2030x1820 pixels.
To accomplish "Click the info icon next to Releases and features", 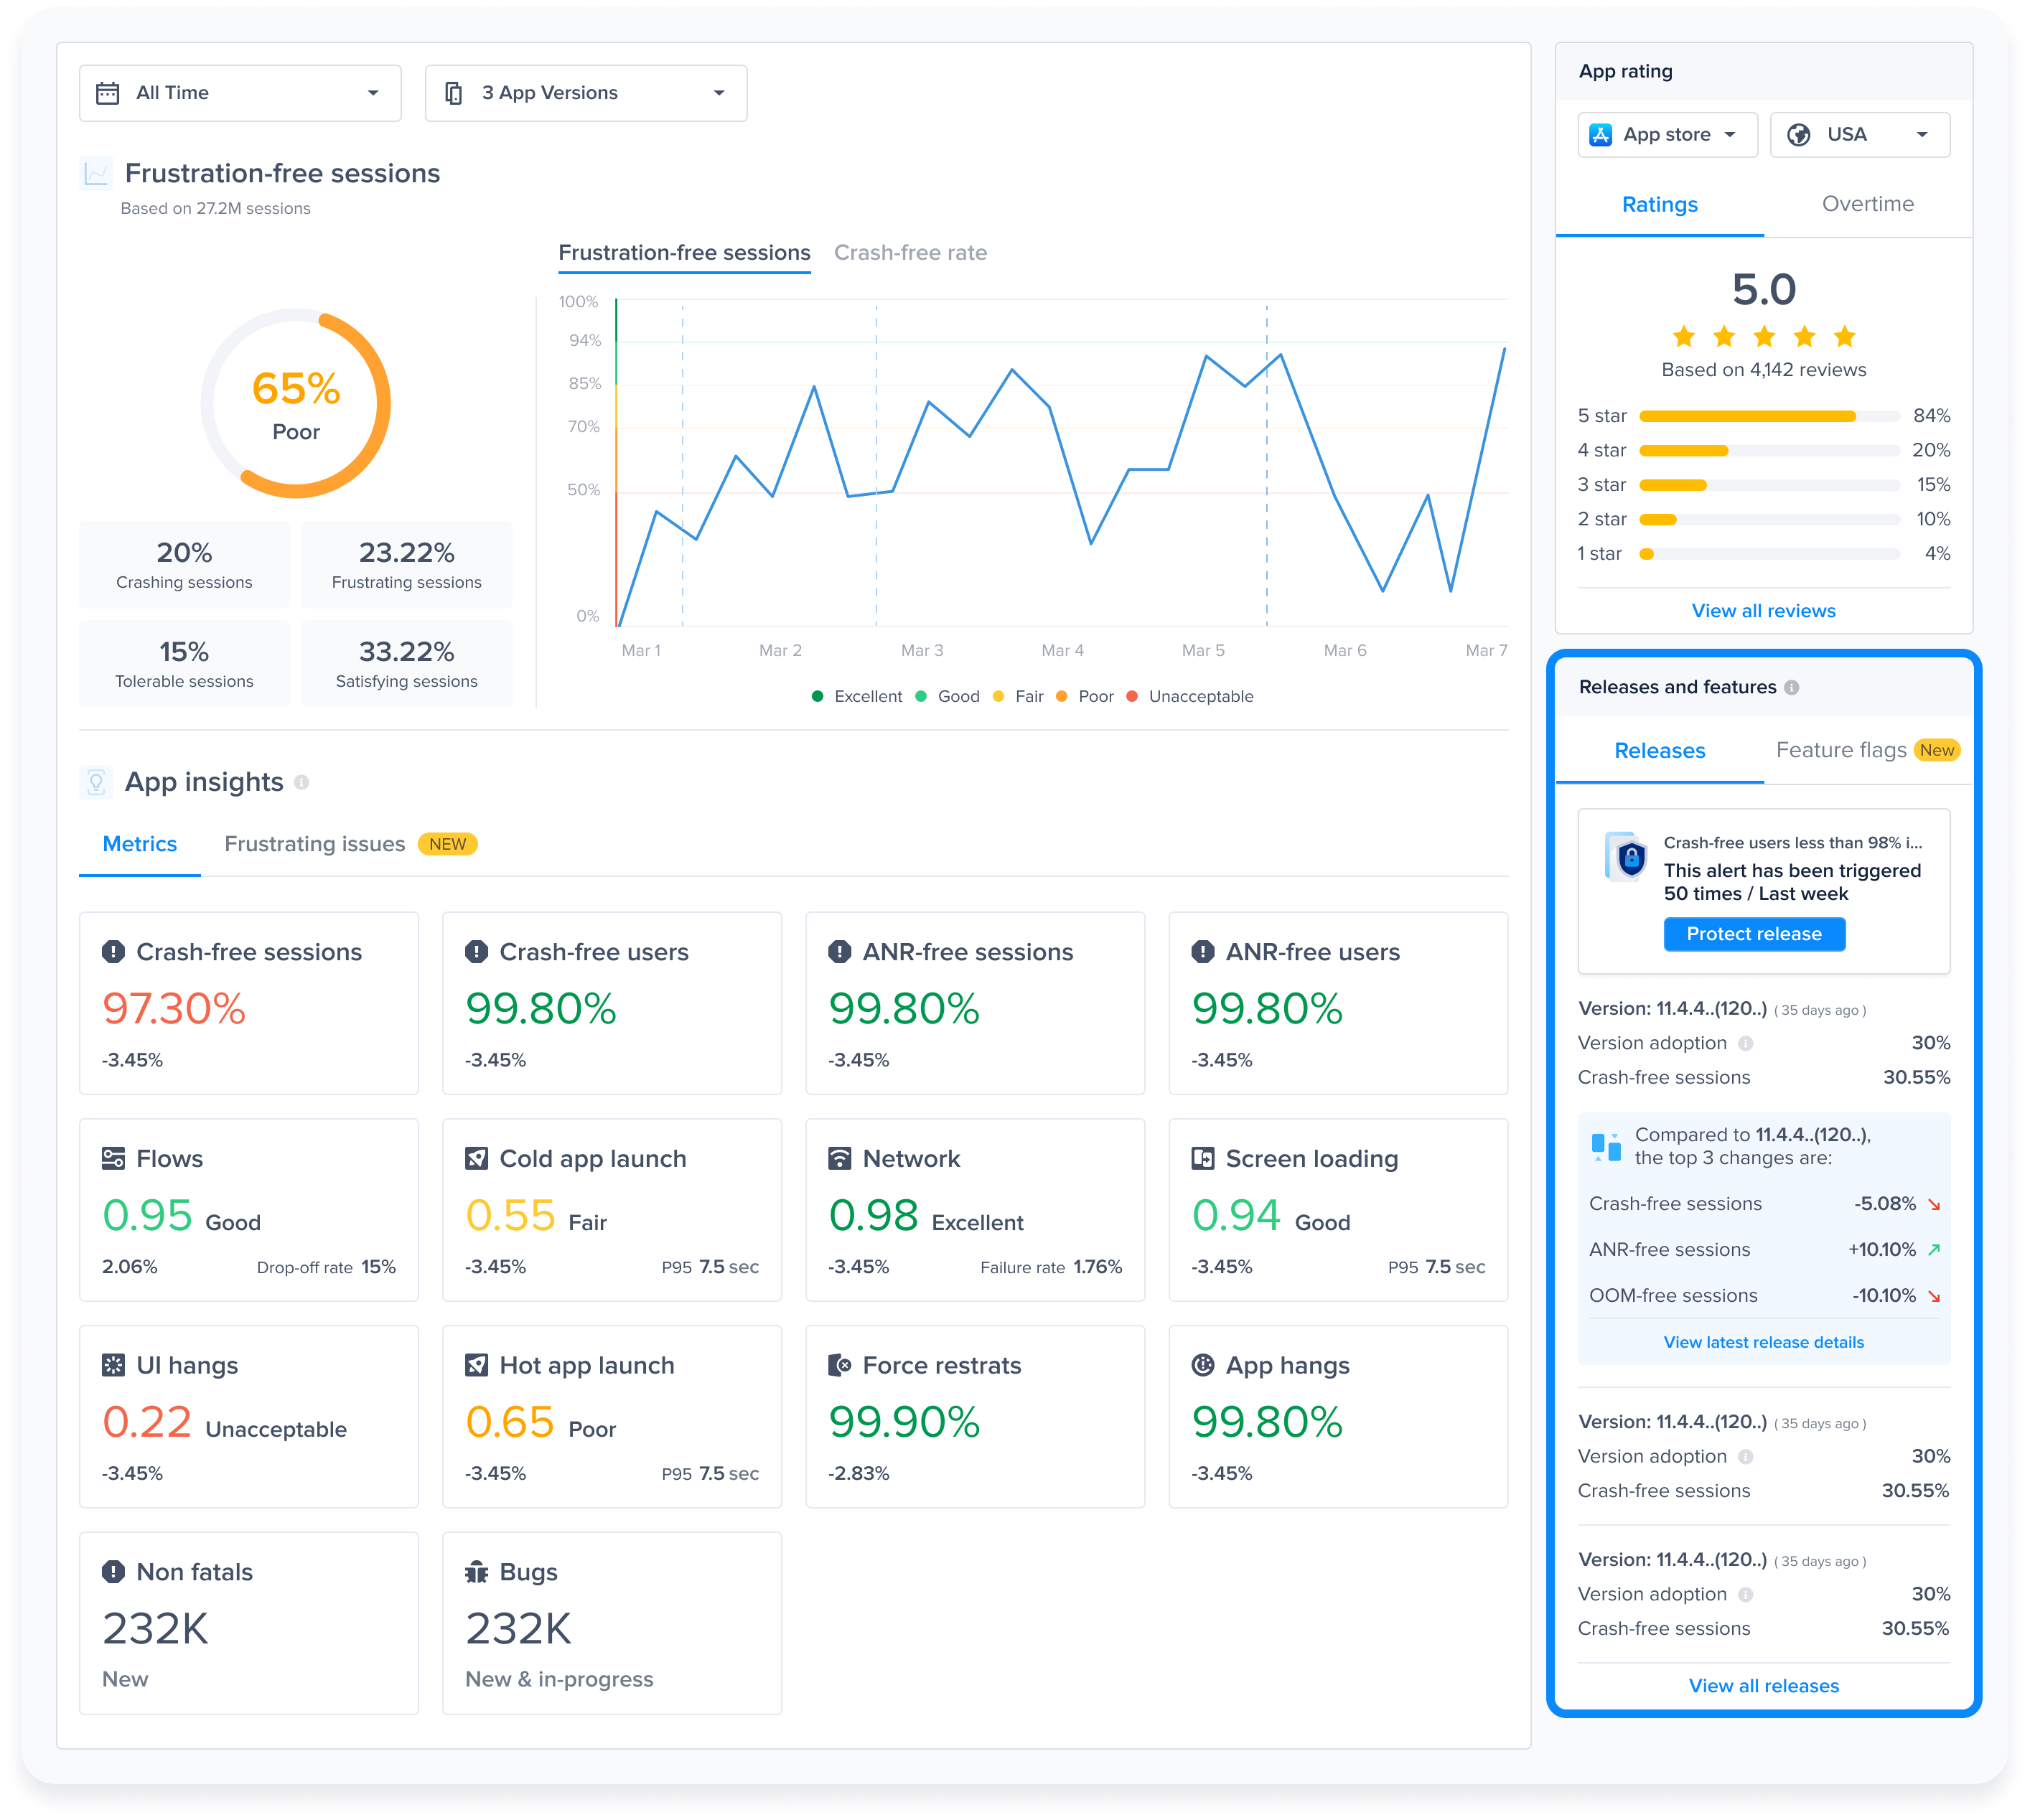I will point(1791,687).
